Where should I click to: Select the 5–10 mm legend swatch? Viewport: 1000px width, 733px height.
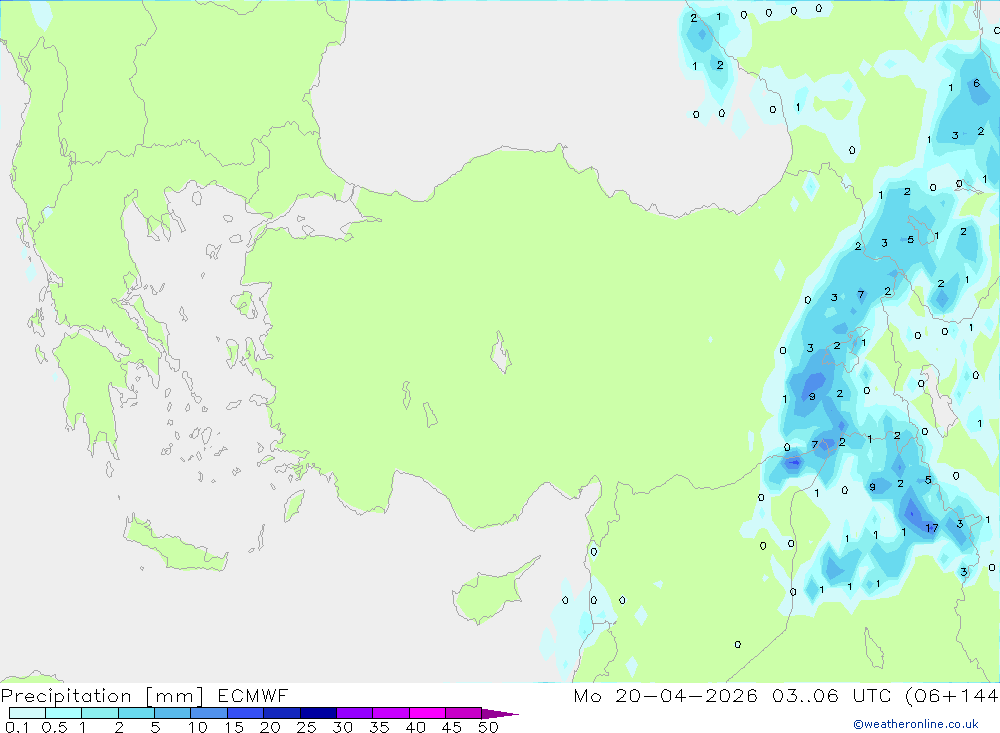pos(172,713)
